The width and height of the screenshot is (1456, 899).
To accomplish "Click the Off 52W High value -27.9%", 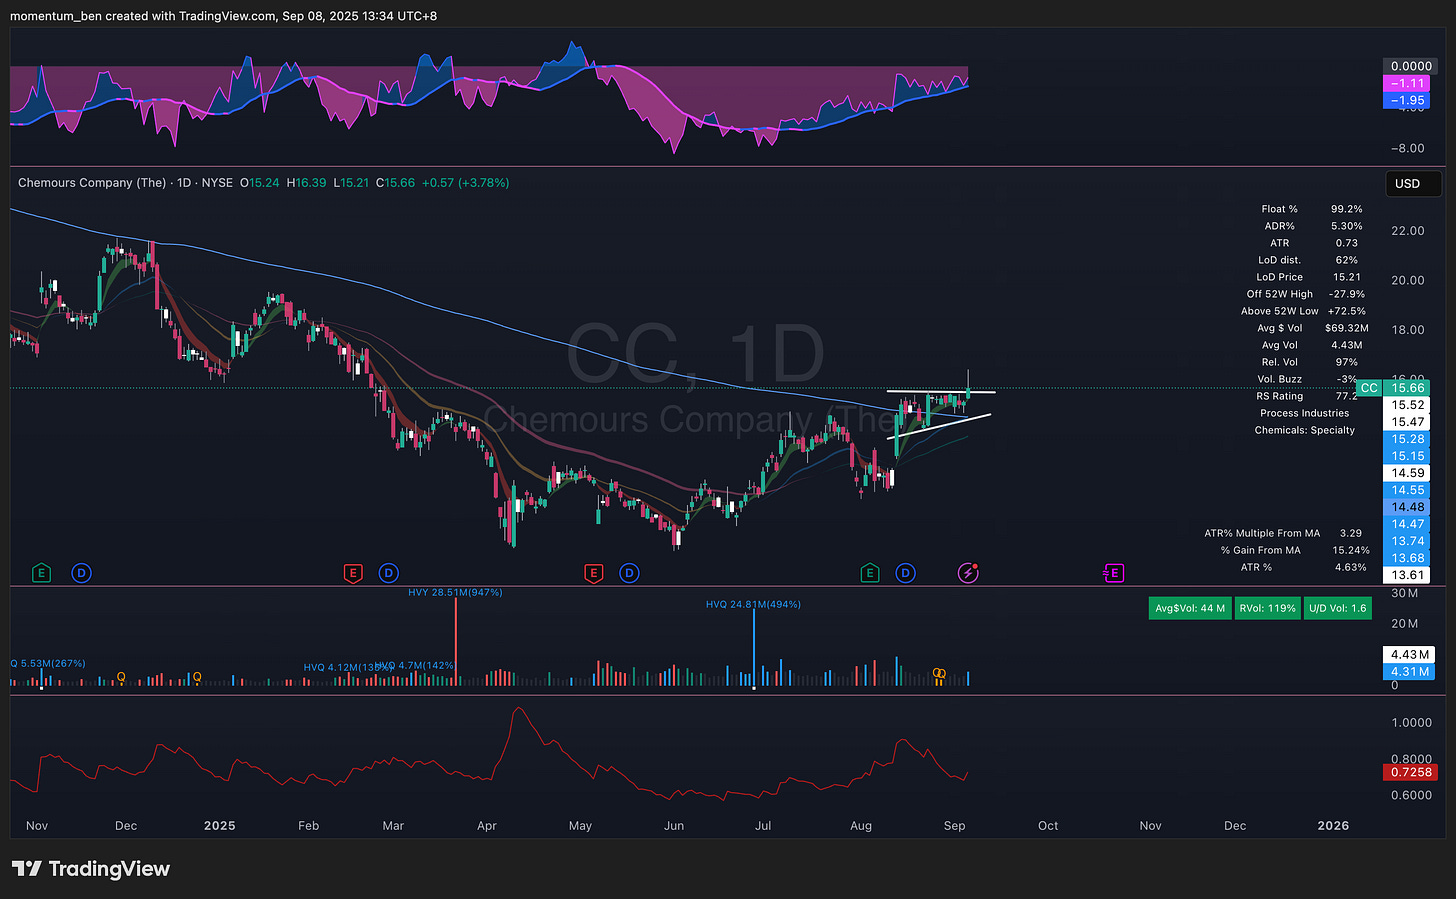I will coord(1347,294).
